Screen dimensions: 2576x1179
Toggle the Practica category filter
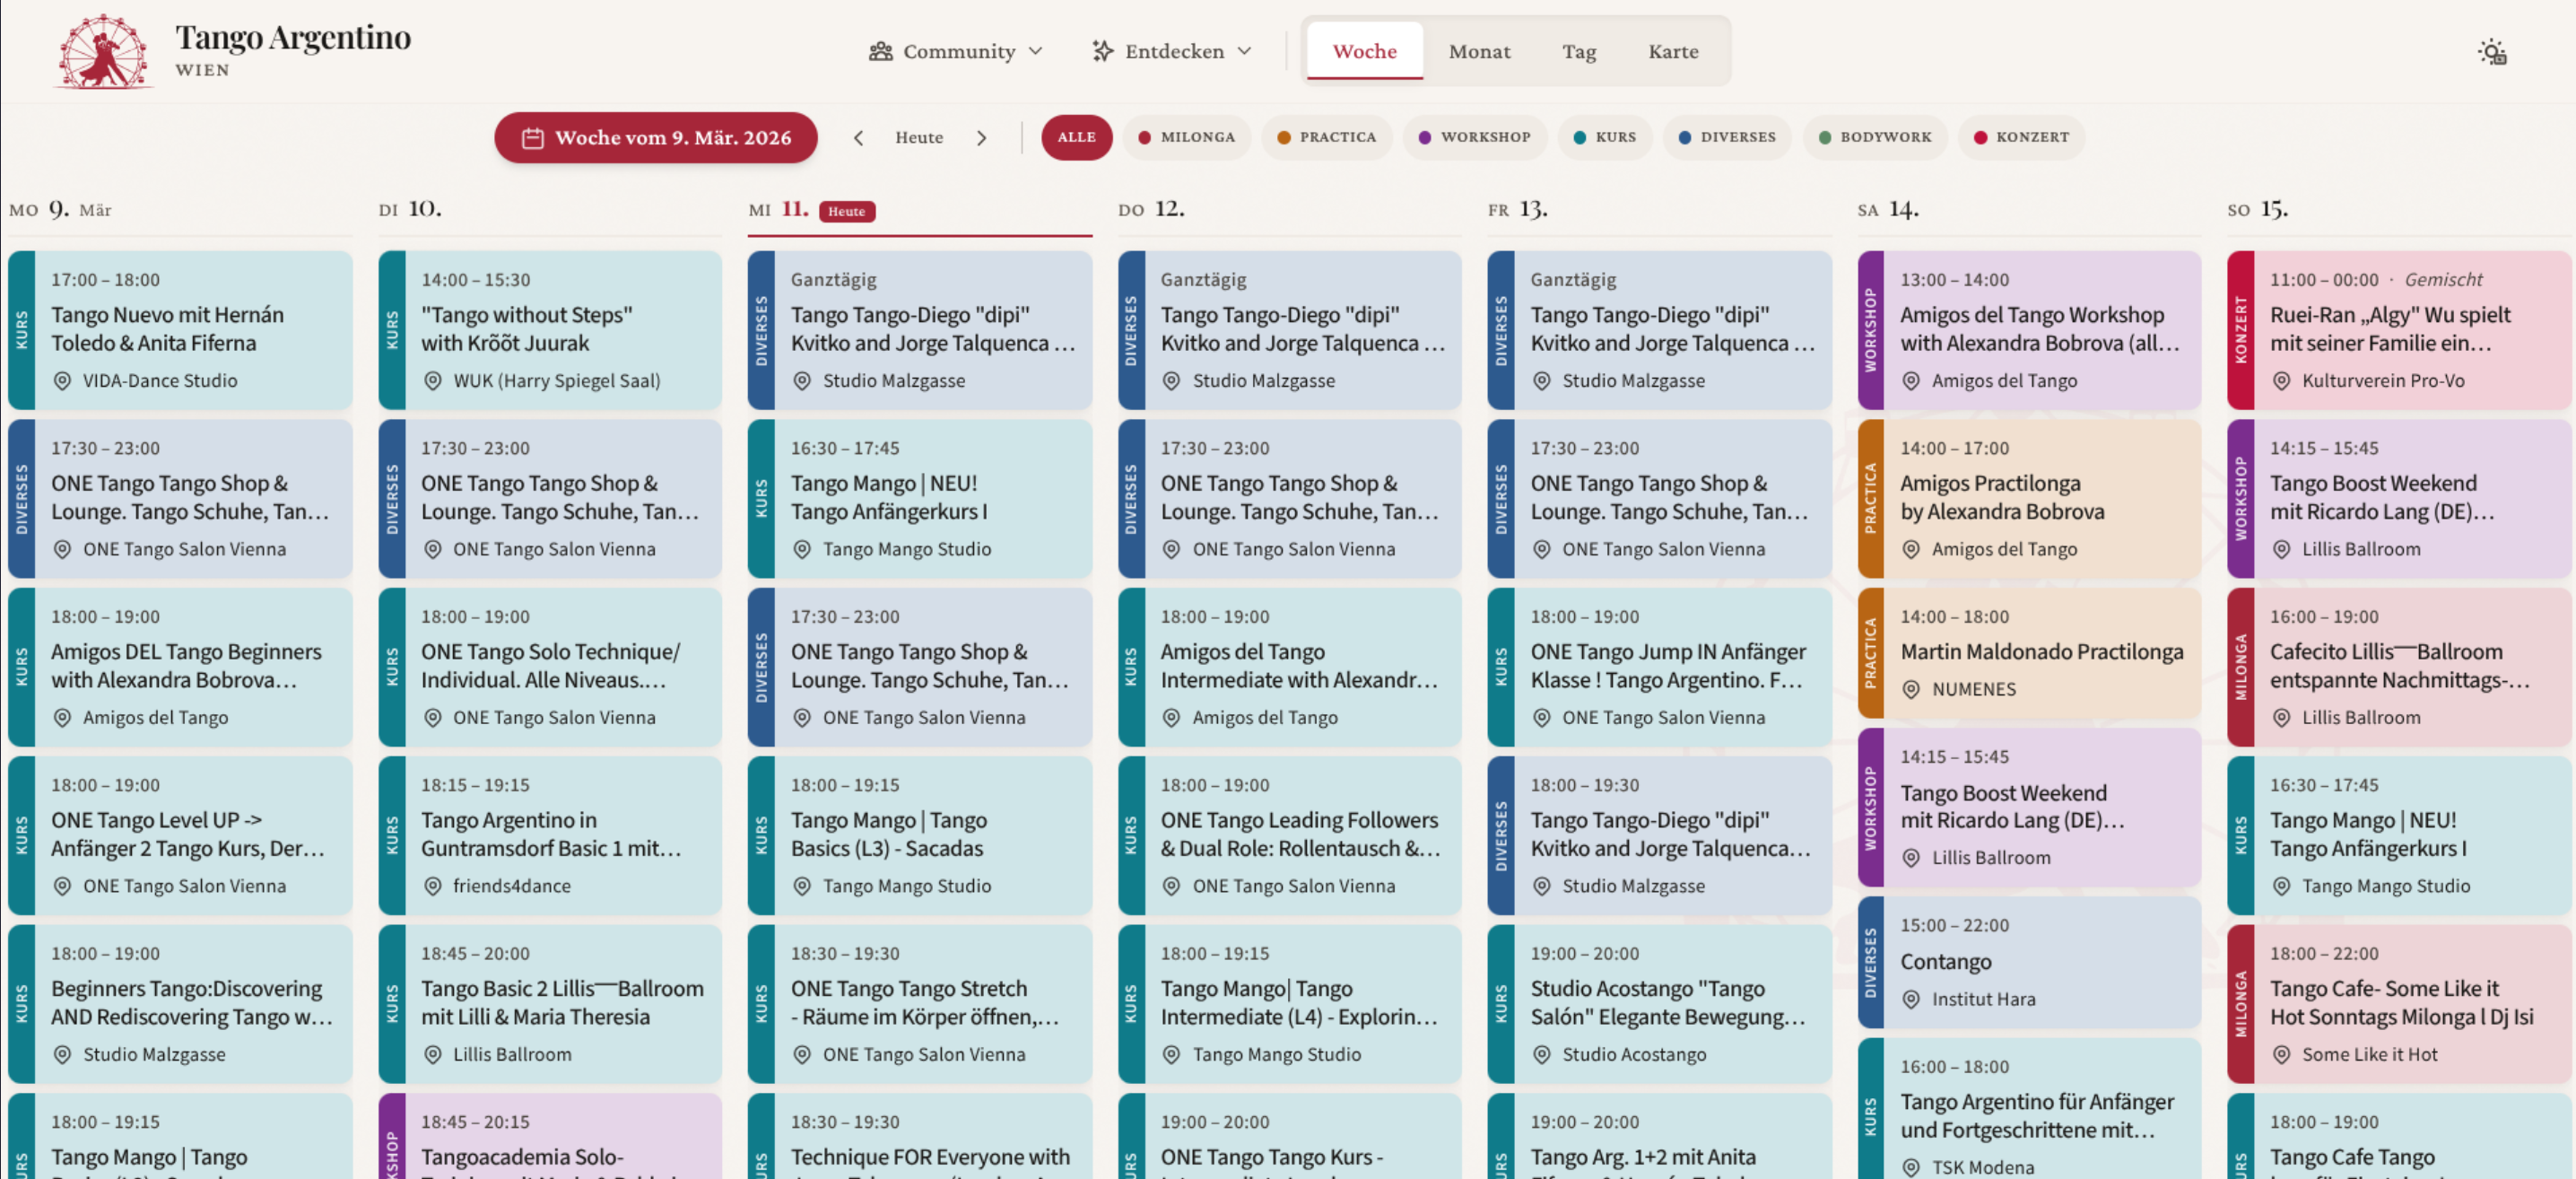[x=1326, y=137]
